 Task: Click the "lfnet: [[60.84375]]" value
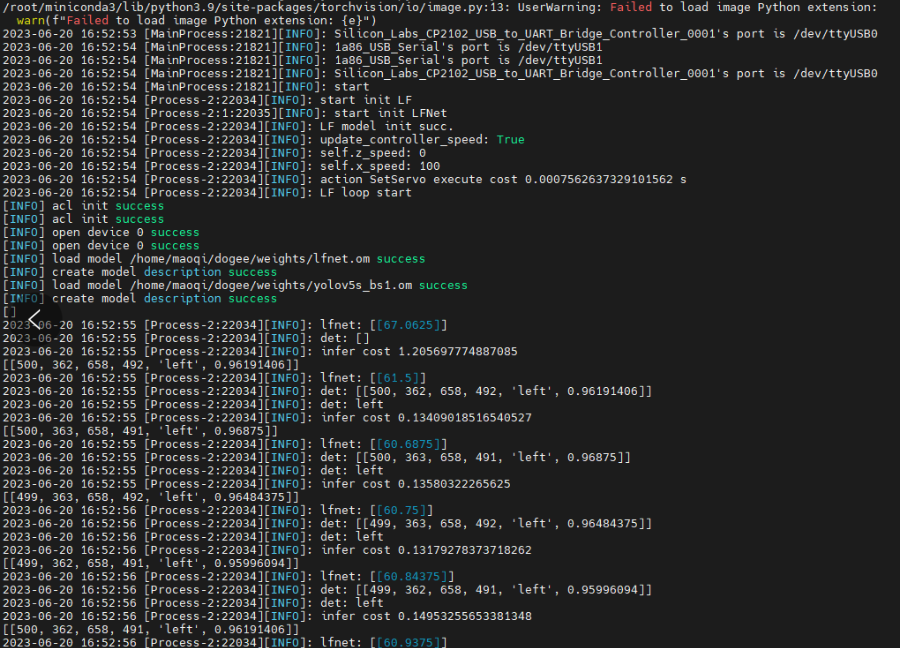coord(387,577)
